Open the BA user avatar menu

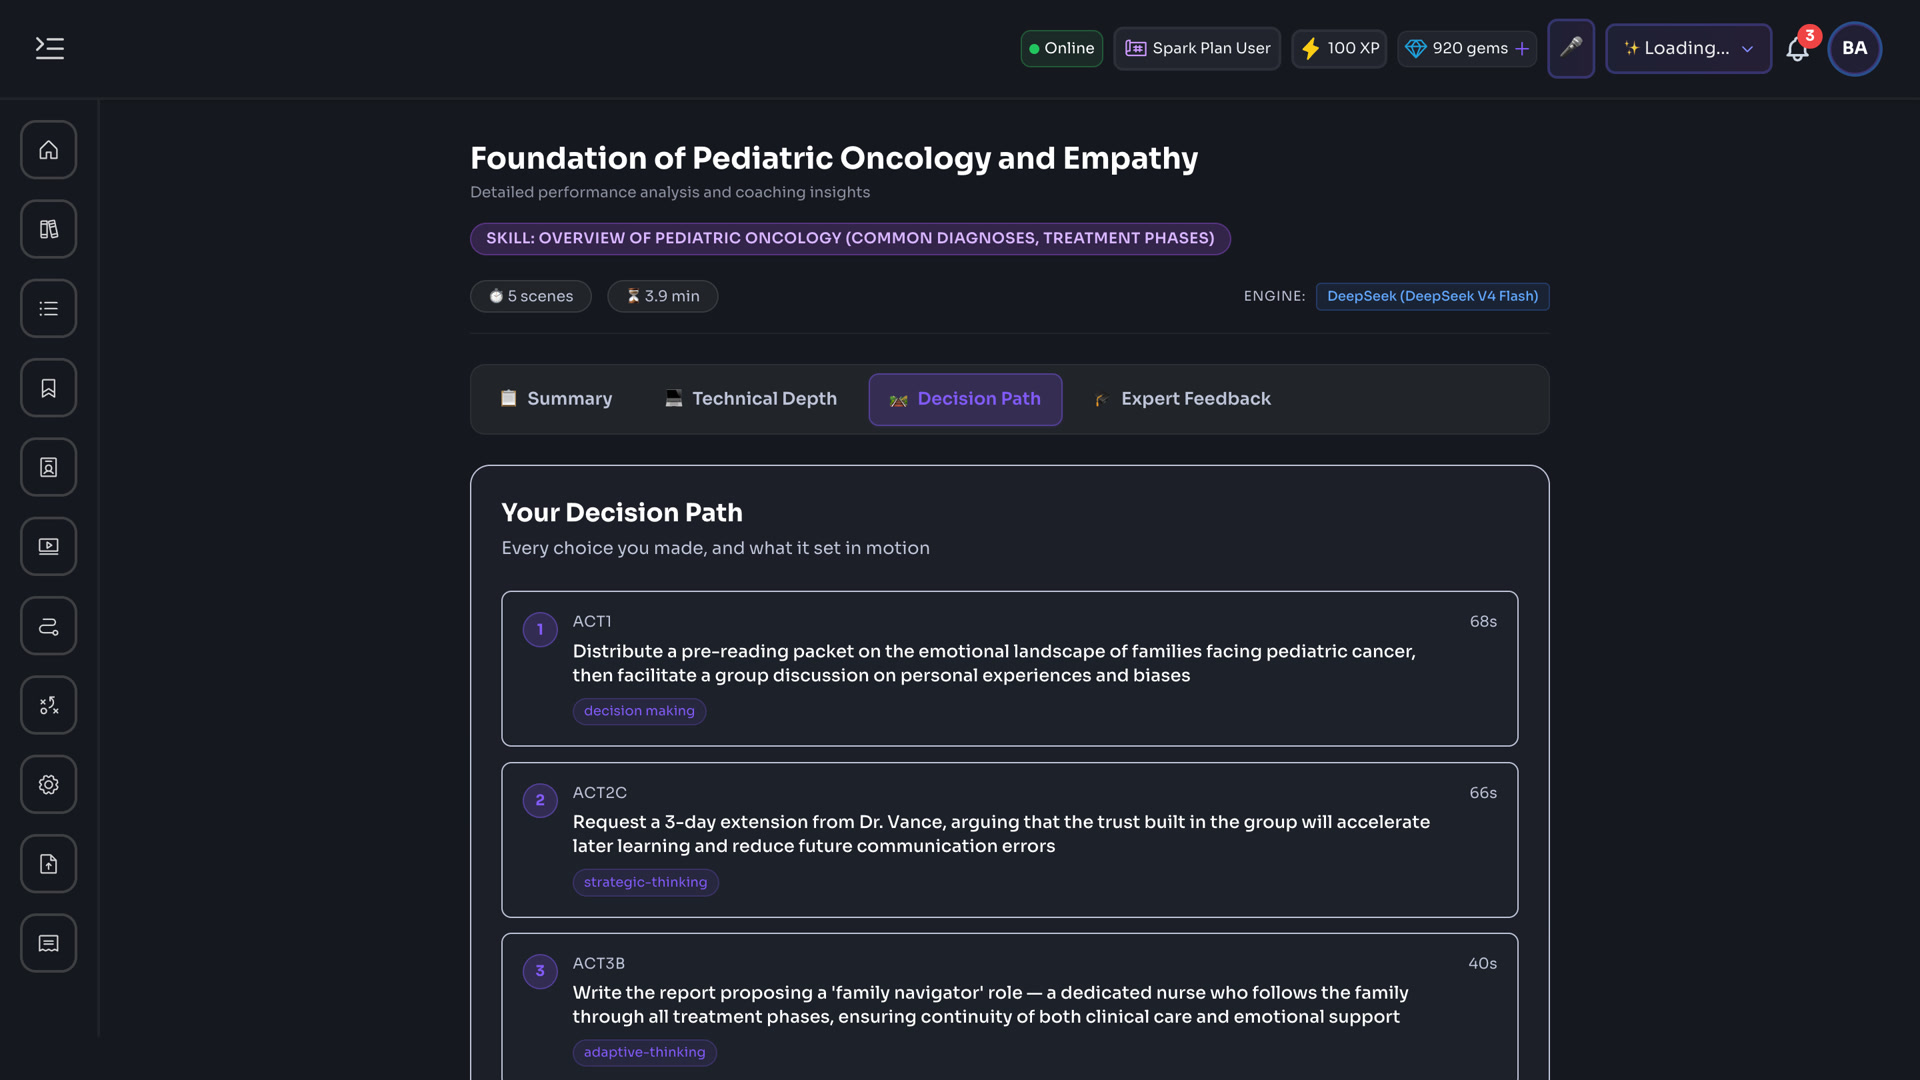coord(1854,48)
